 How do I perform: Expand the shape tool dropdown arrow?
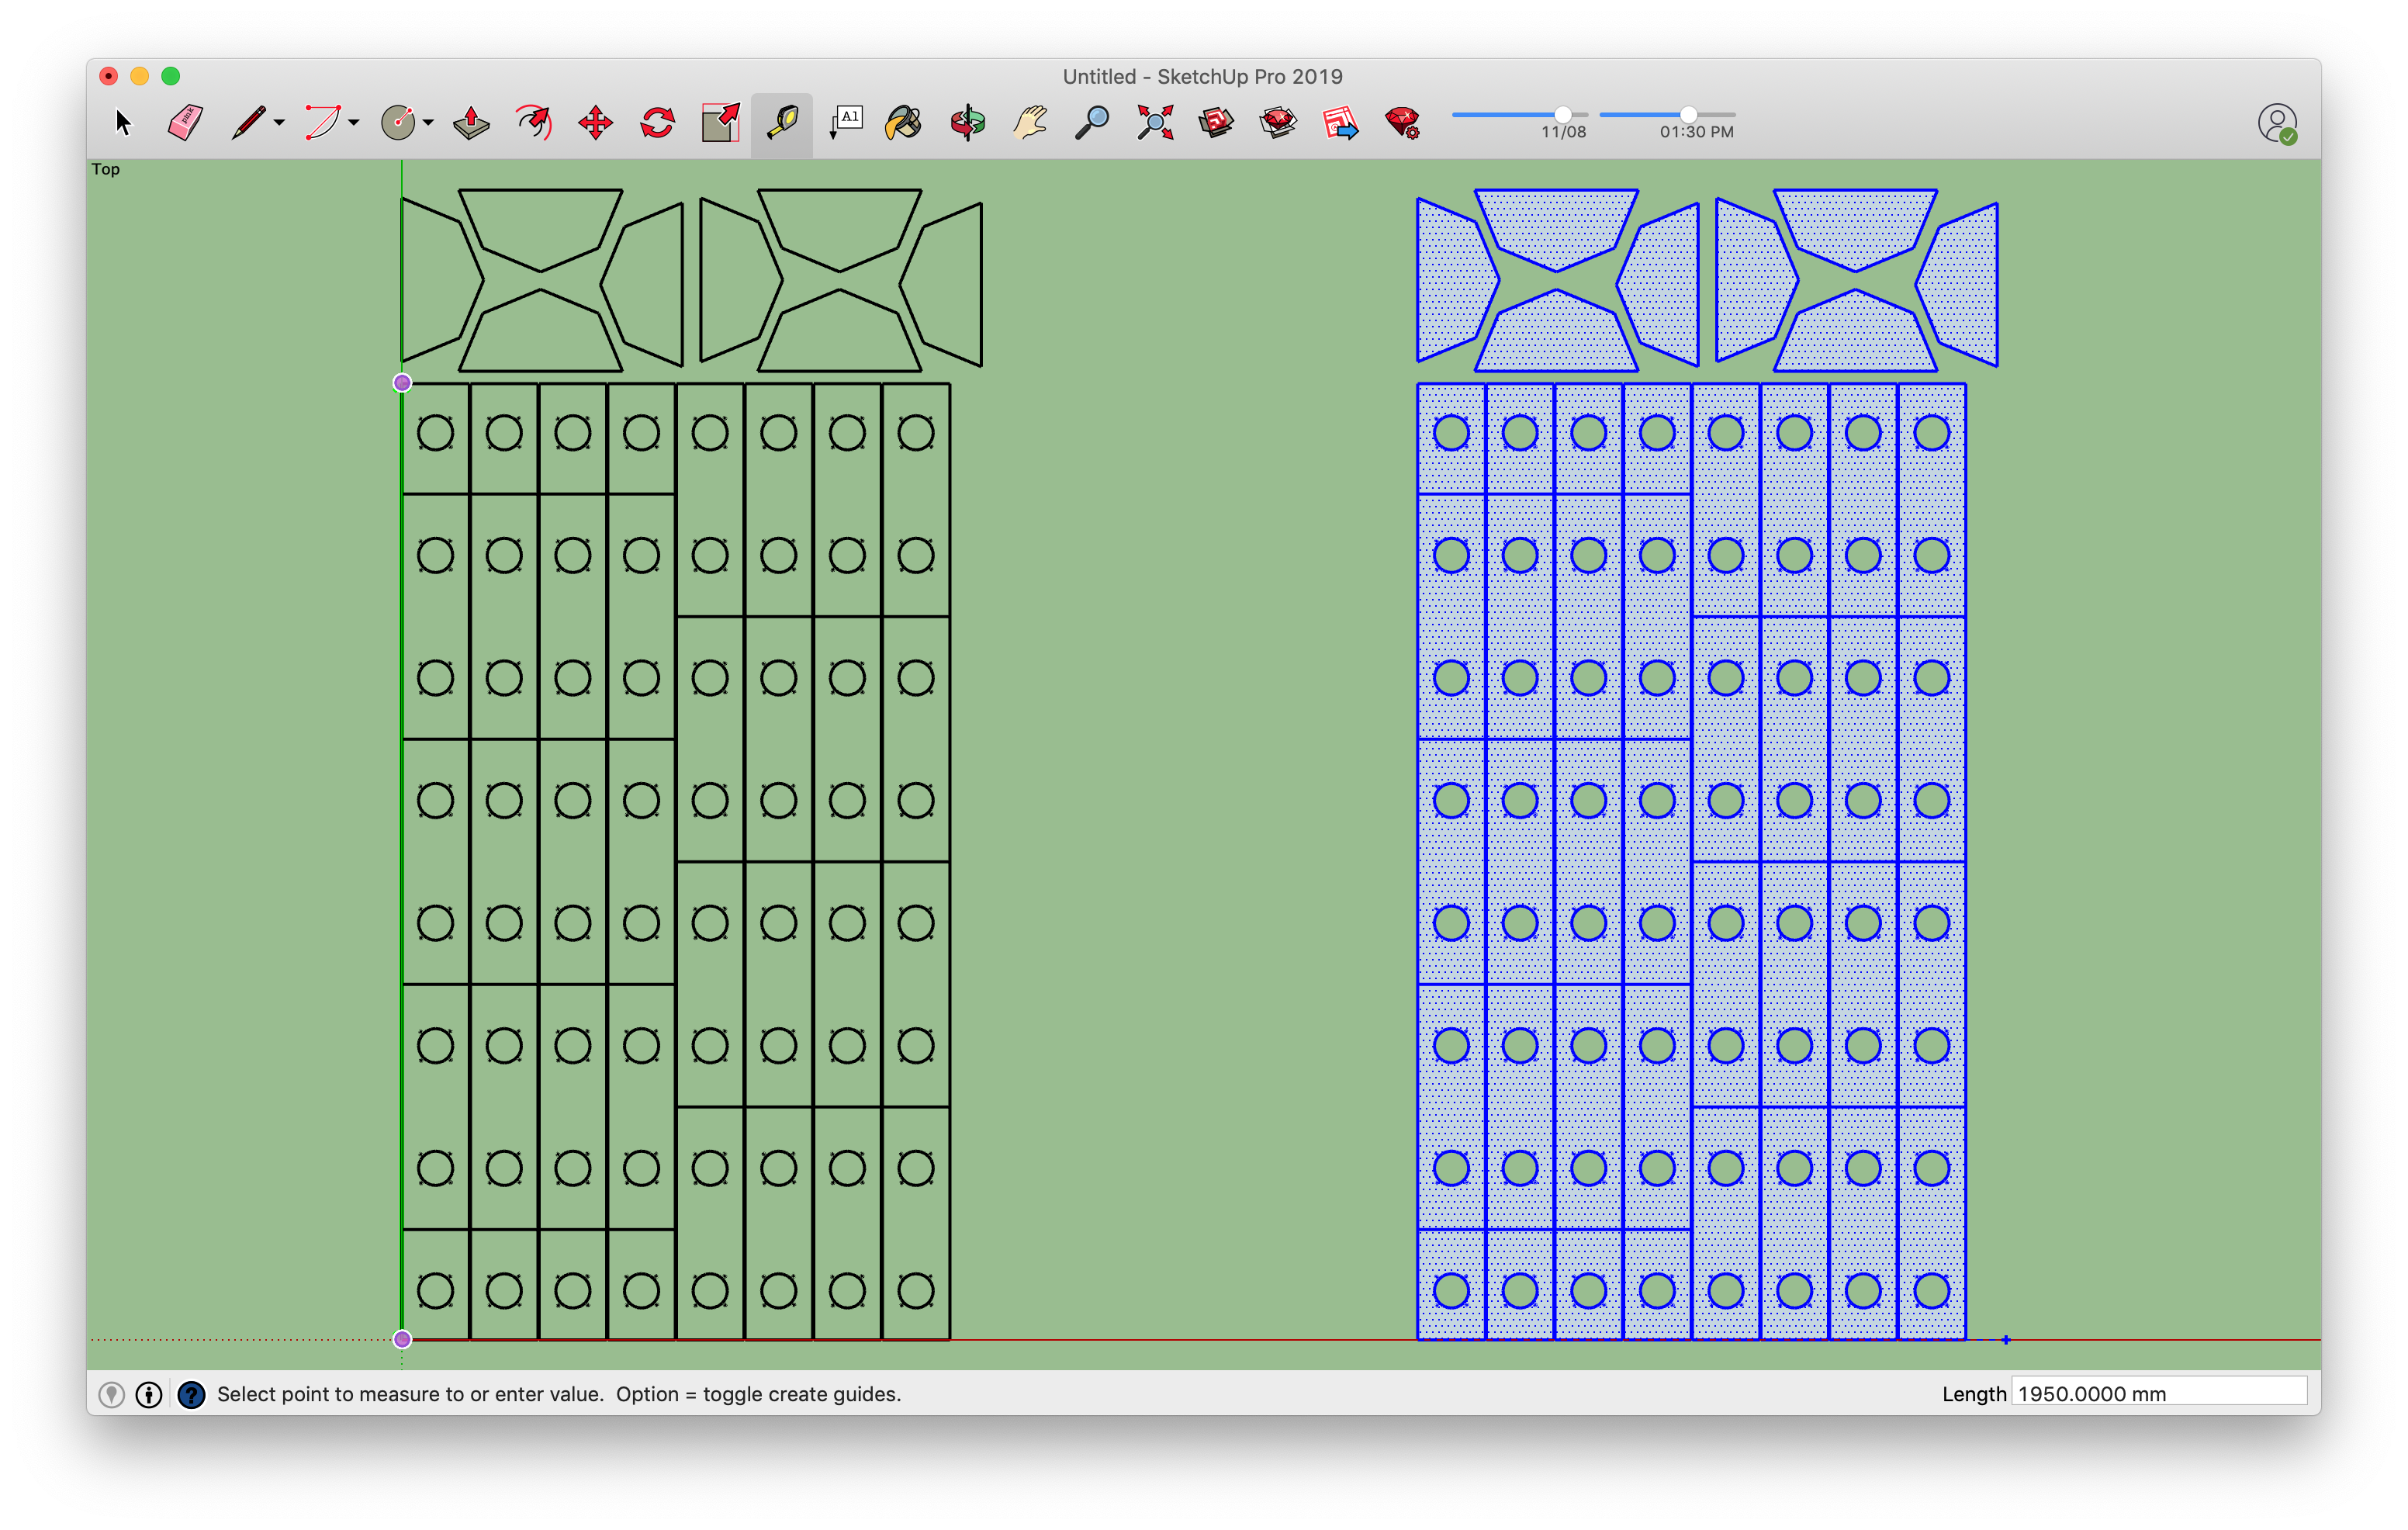pos(428,123)
